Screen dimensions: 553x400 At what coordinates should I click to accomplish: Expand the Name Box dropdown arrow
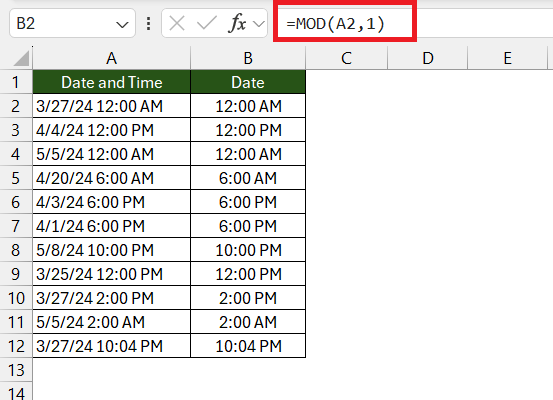122,25
